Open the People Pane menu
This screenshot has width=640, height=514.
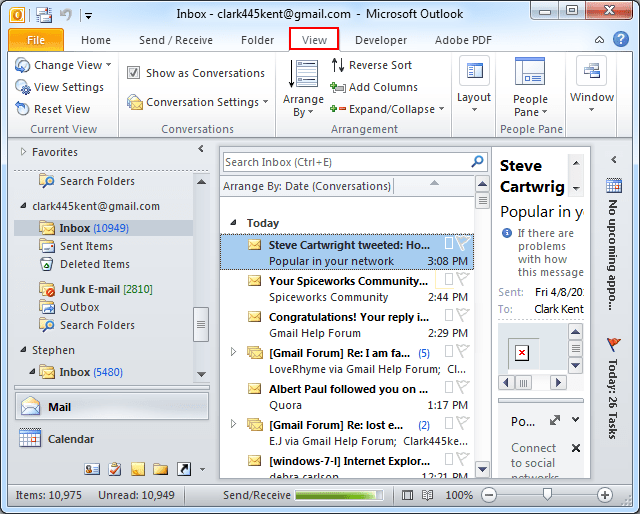tap(530, 87)
